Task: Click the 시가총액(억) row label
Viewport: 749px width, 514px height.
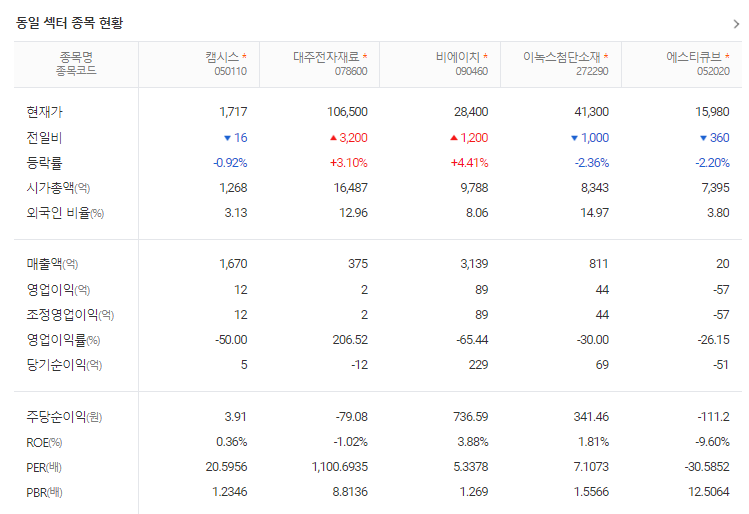Action: tap(58, 188)
